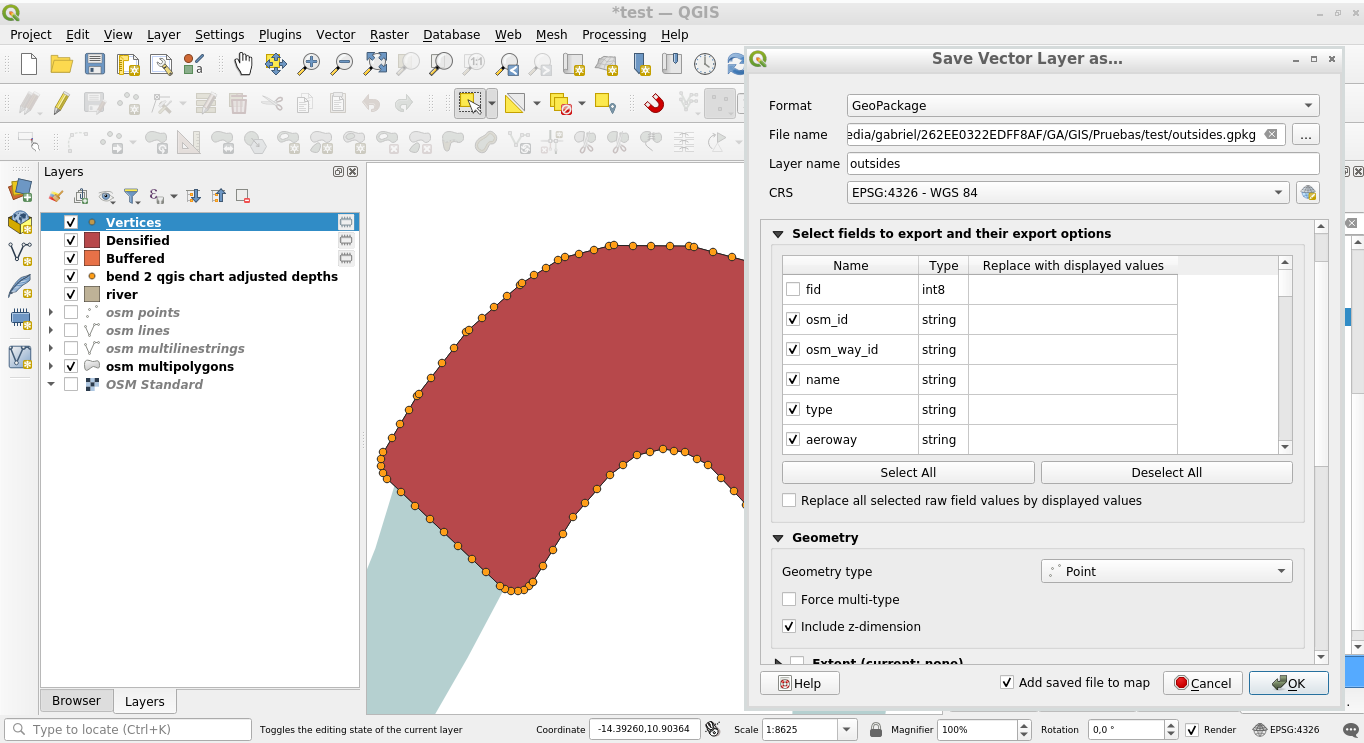The width and height of the screenshot is (1364, 743).
Task: Collapse the Geometry section
Action: coord(778,537)
